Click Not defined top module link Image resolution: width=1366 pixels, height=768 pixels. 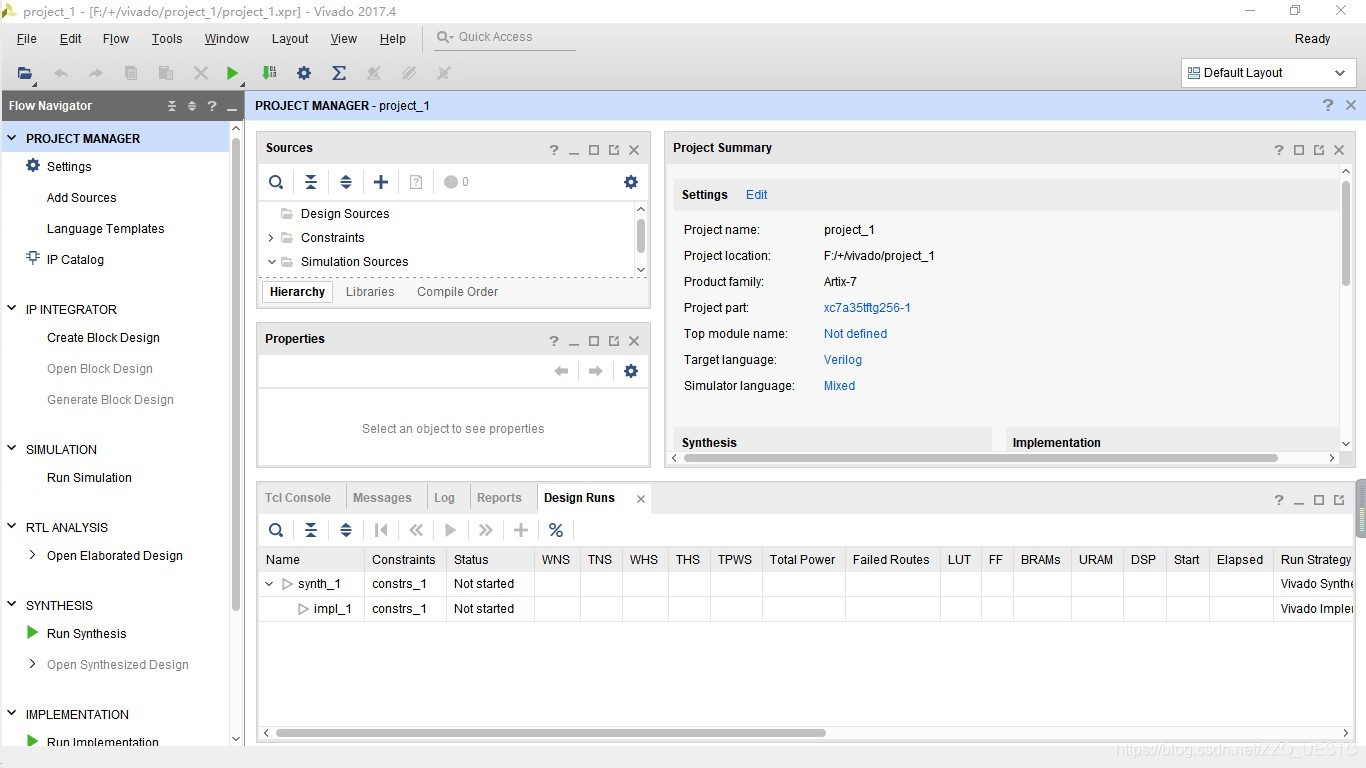[855, 334]
